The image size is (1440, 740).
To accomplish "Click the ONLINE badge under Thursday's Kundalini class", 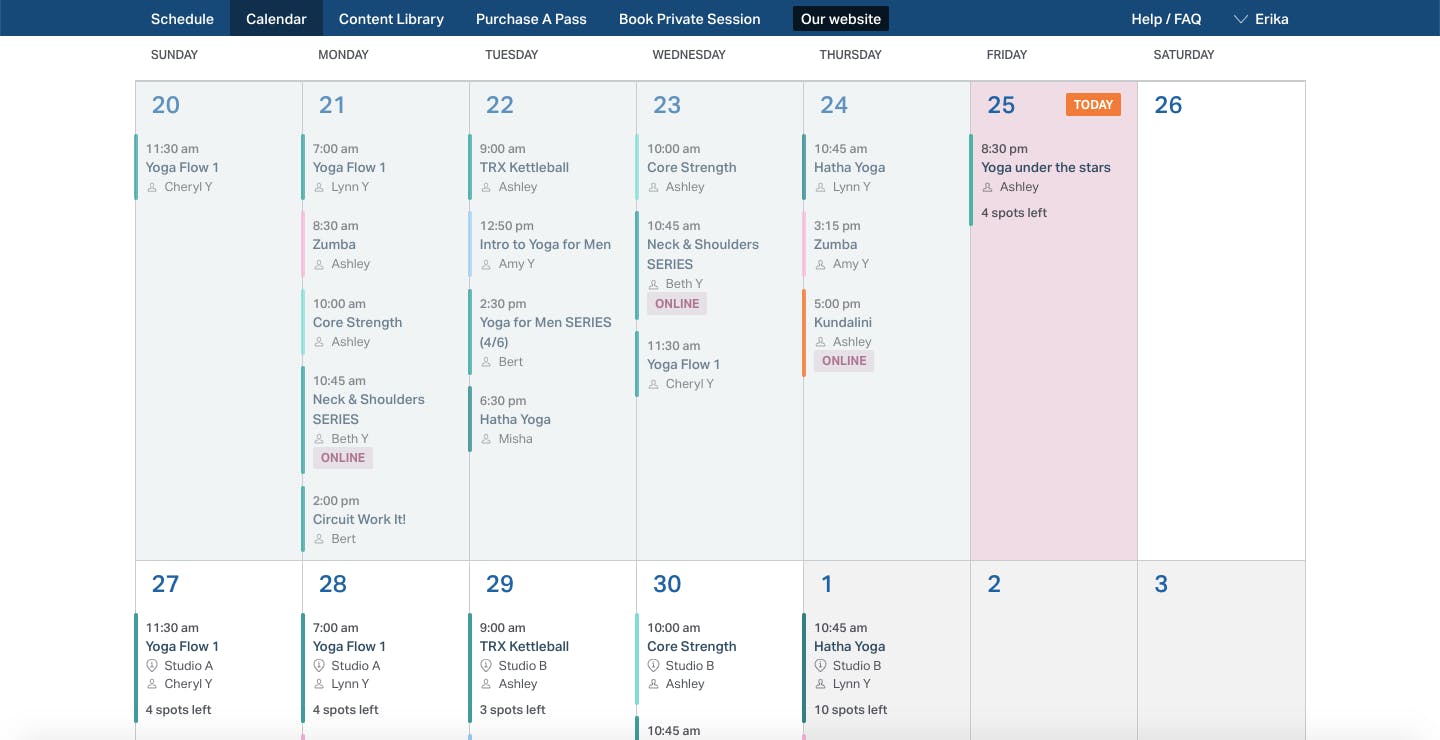I will (x=844, y=361).
